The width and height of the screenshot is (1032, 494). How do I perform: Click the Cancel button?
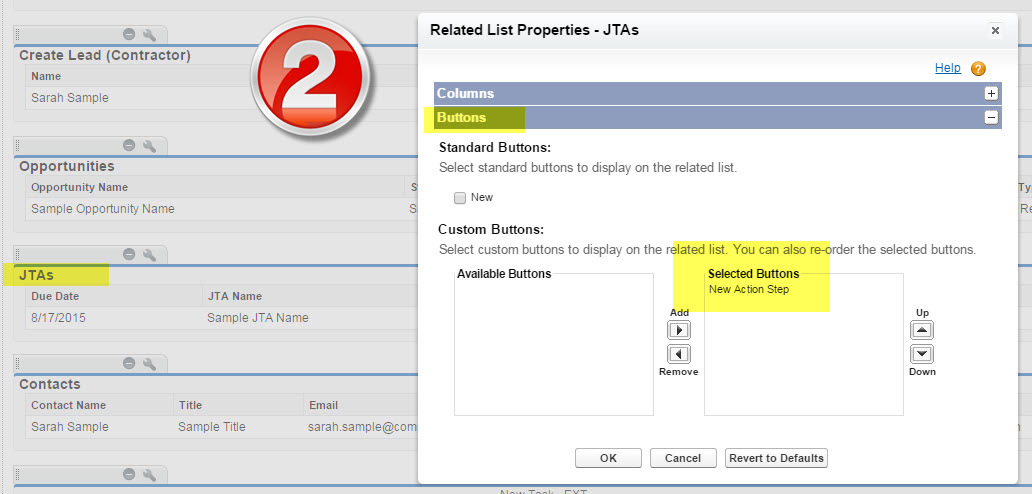coord(683,458)
